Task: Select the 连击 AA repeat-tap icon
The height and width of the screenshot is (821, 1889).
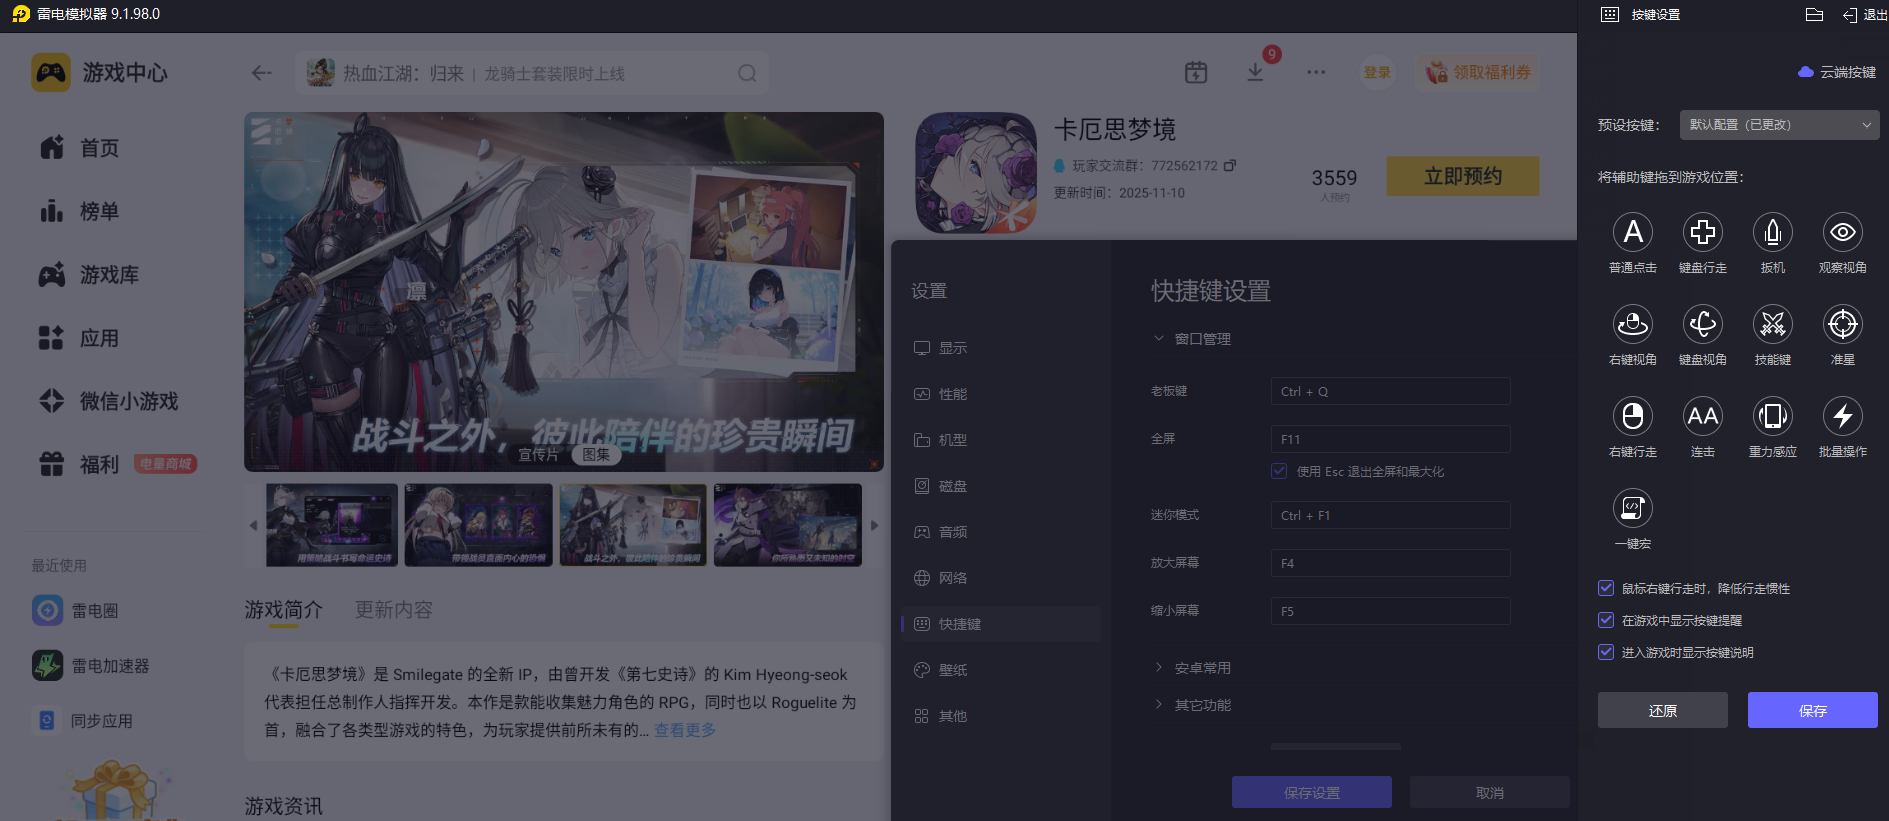Action: point(1703,416)
